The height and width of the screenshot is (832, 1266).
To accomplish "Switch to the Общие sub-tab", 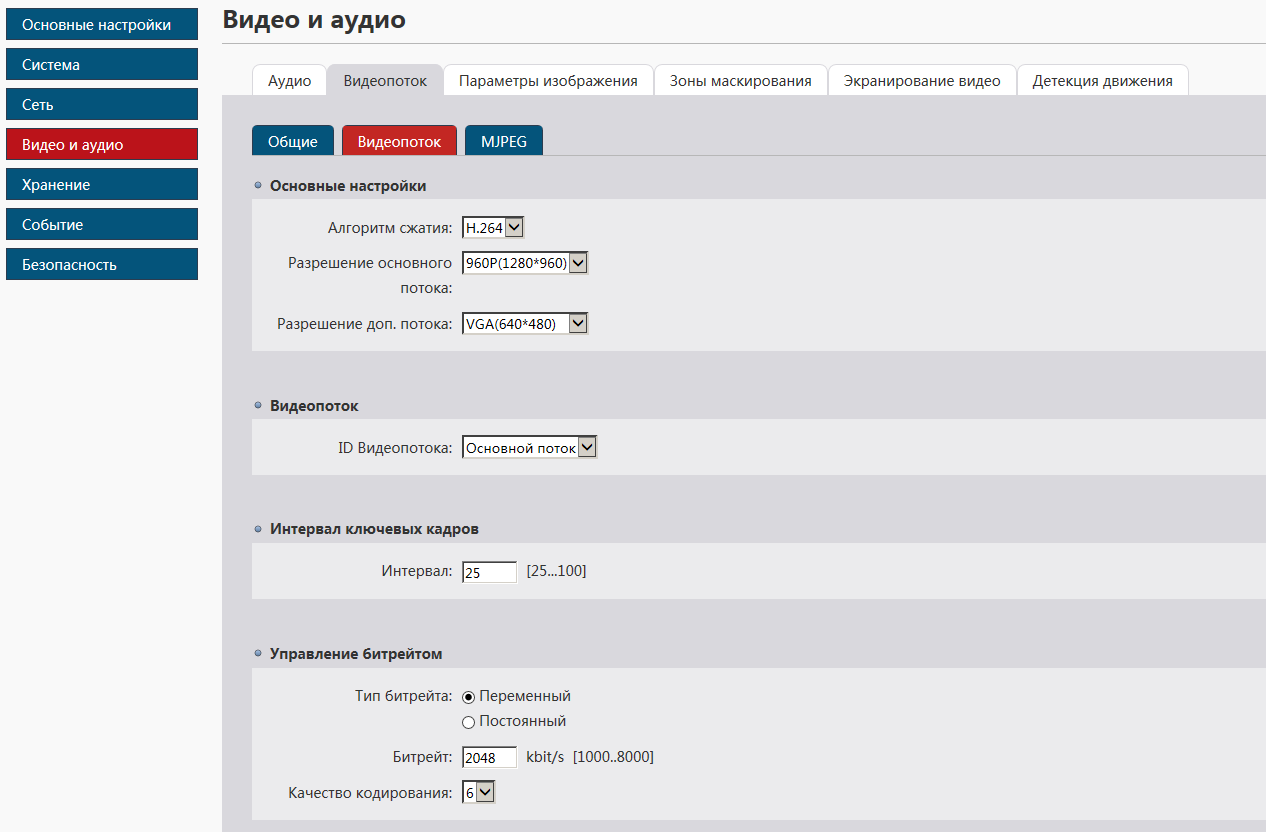I will click(293, 141).
